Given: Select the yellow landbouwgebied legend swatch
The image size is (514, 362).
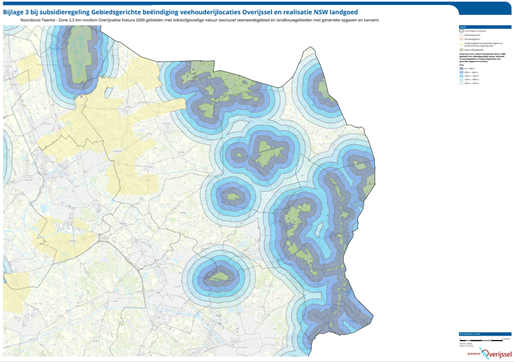Looking at the screenshot, I should click(461, 45).
